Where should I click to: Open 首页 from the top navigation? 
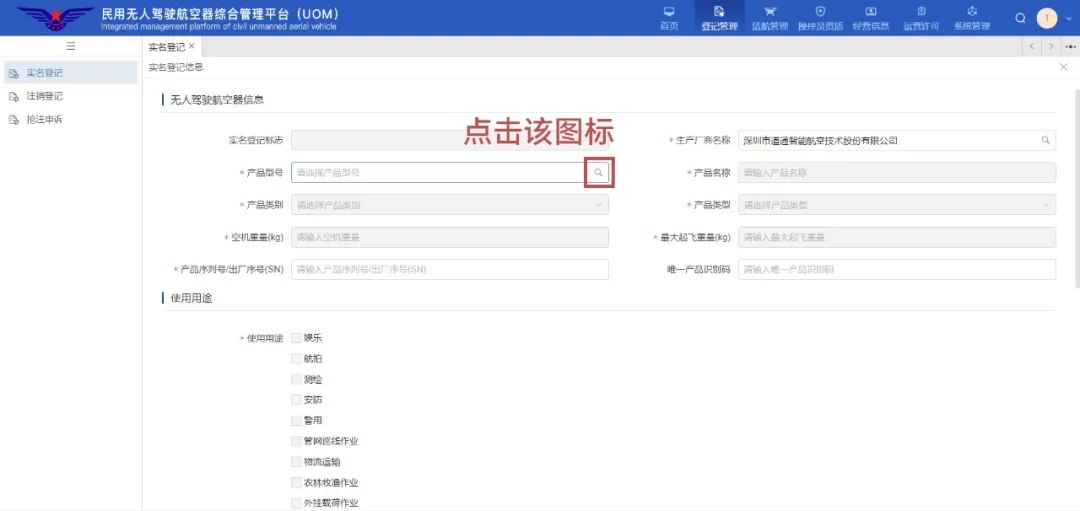[x=669, y=18]
